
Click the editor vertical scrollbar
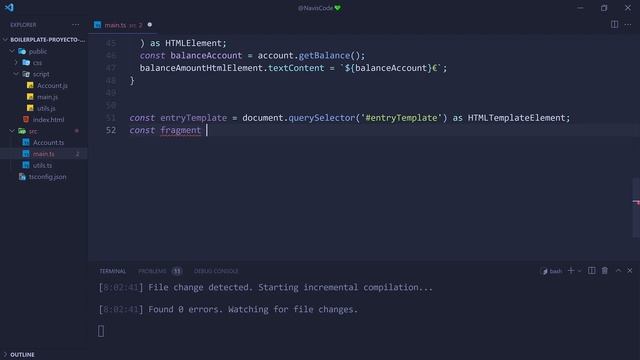[x=636, y=208]
